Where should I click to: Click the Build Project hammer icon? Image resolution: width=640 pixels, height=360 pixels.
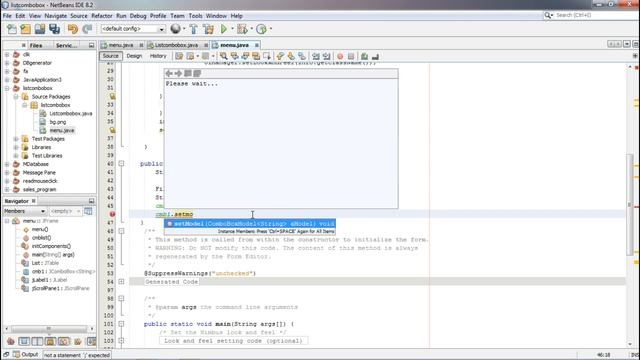click(x=193, y=29)
